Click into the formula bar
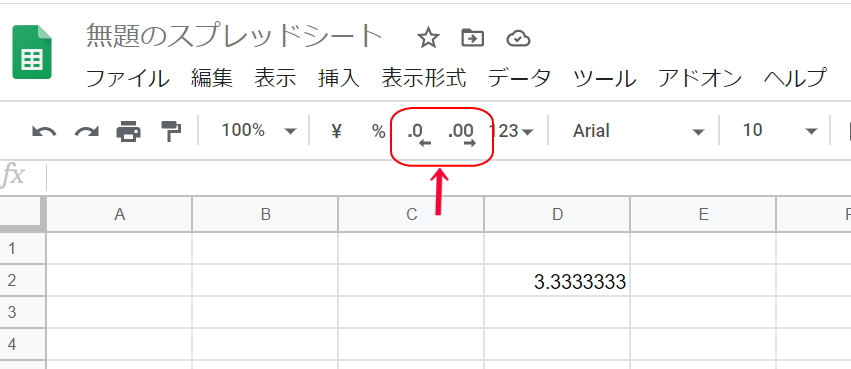851x369 pixels. tap(448, 177)
